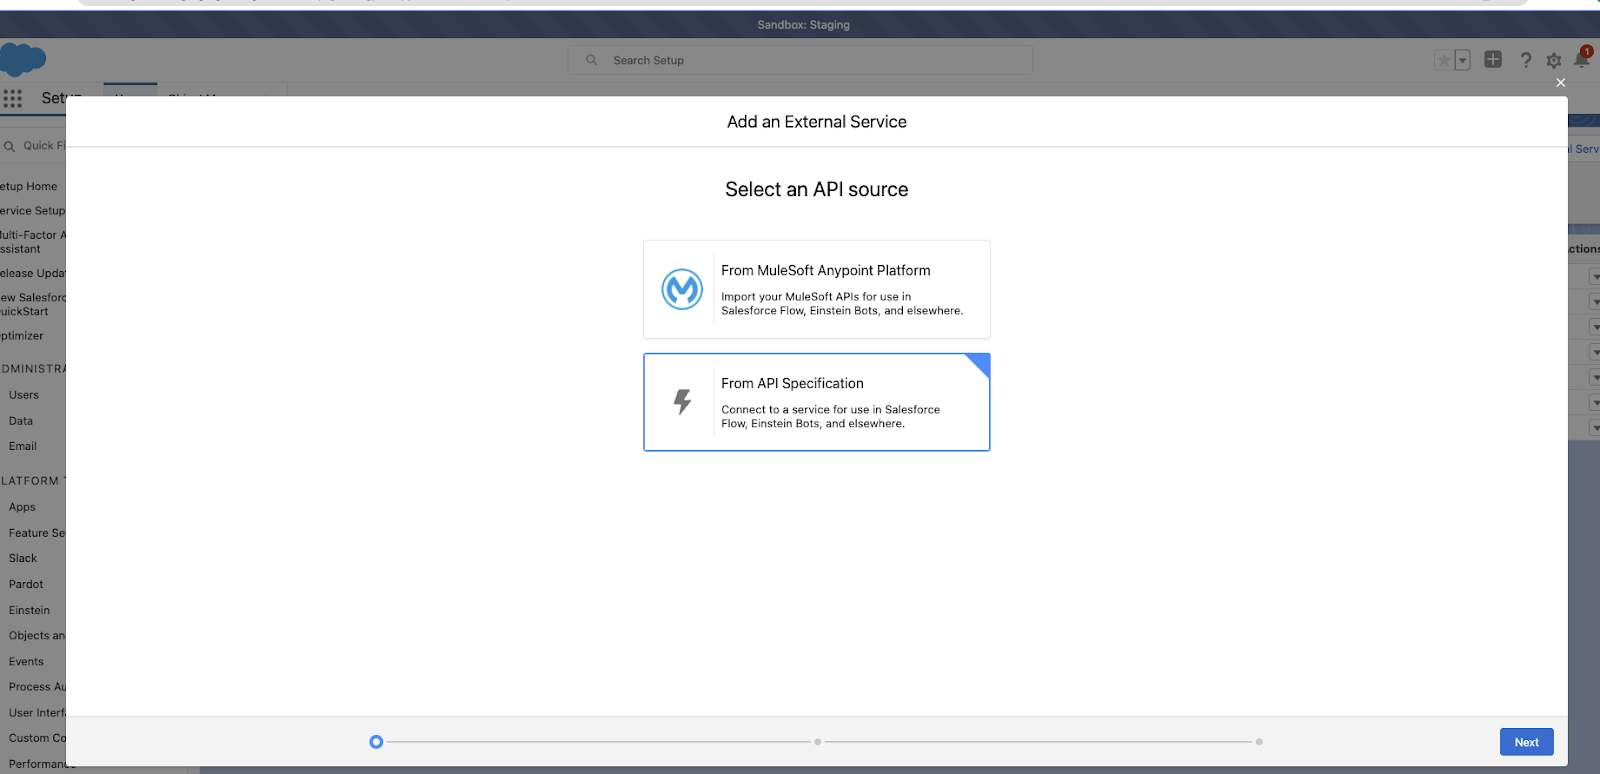
Task: Open the favorites list dropdown arrow
Action: [1462, 61]
